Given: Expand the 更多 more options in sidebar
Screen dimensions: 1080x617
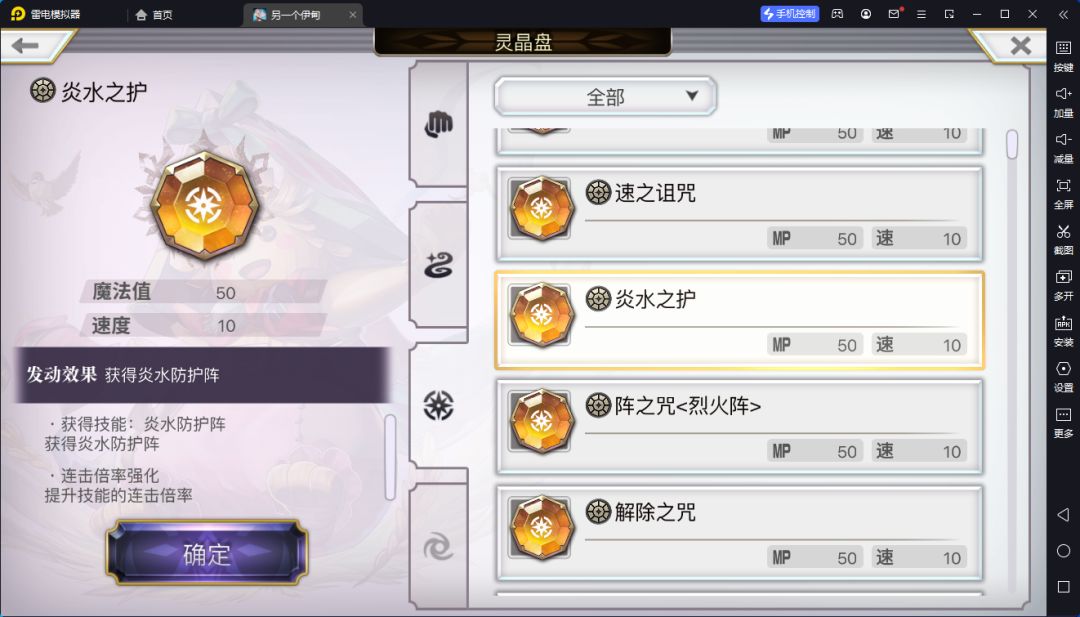Looking at the screenshot, I should [x=1063, y=421].
